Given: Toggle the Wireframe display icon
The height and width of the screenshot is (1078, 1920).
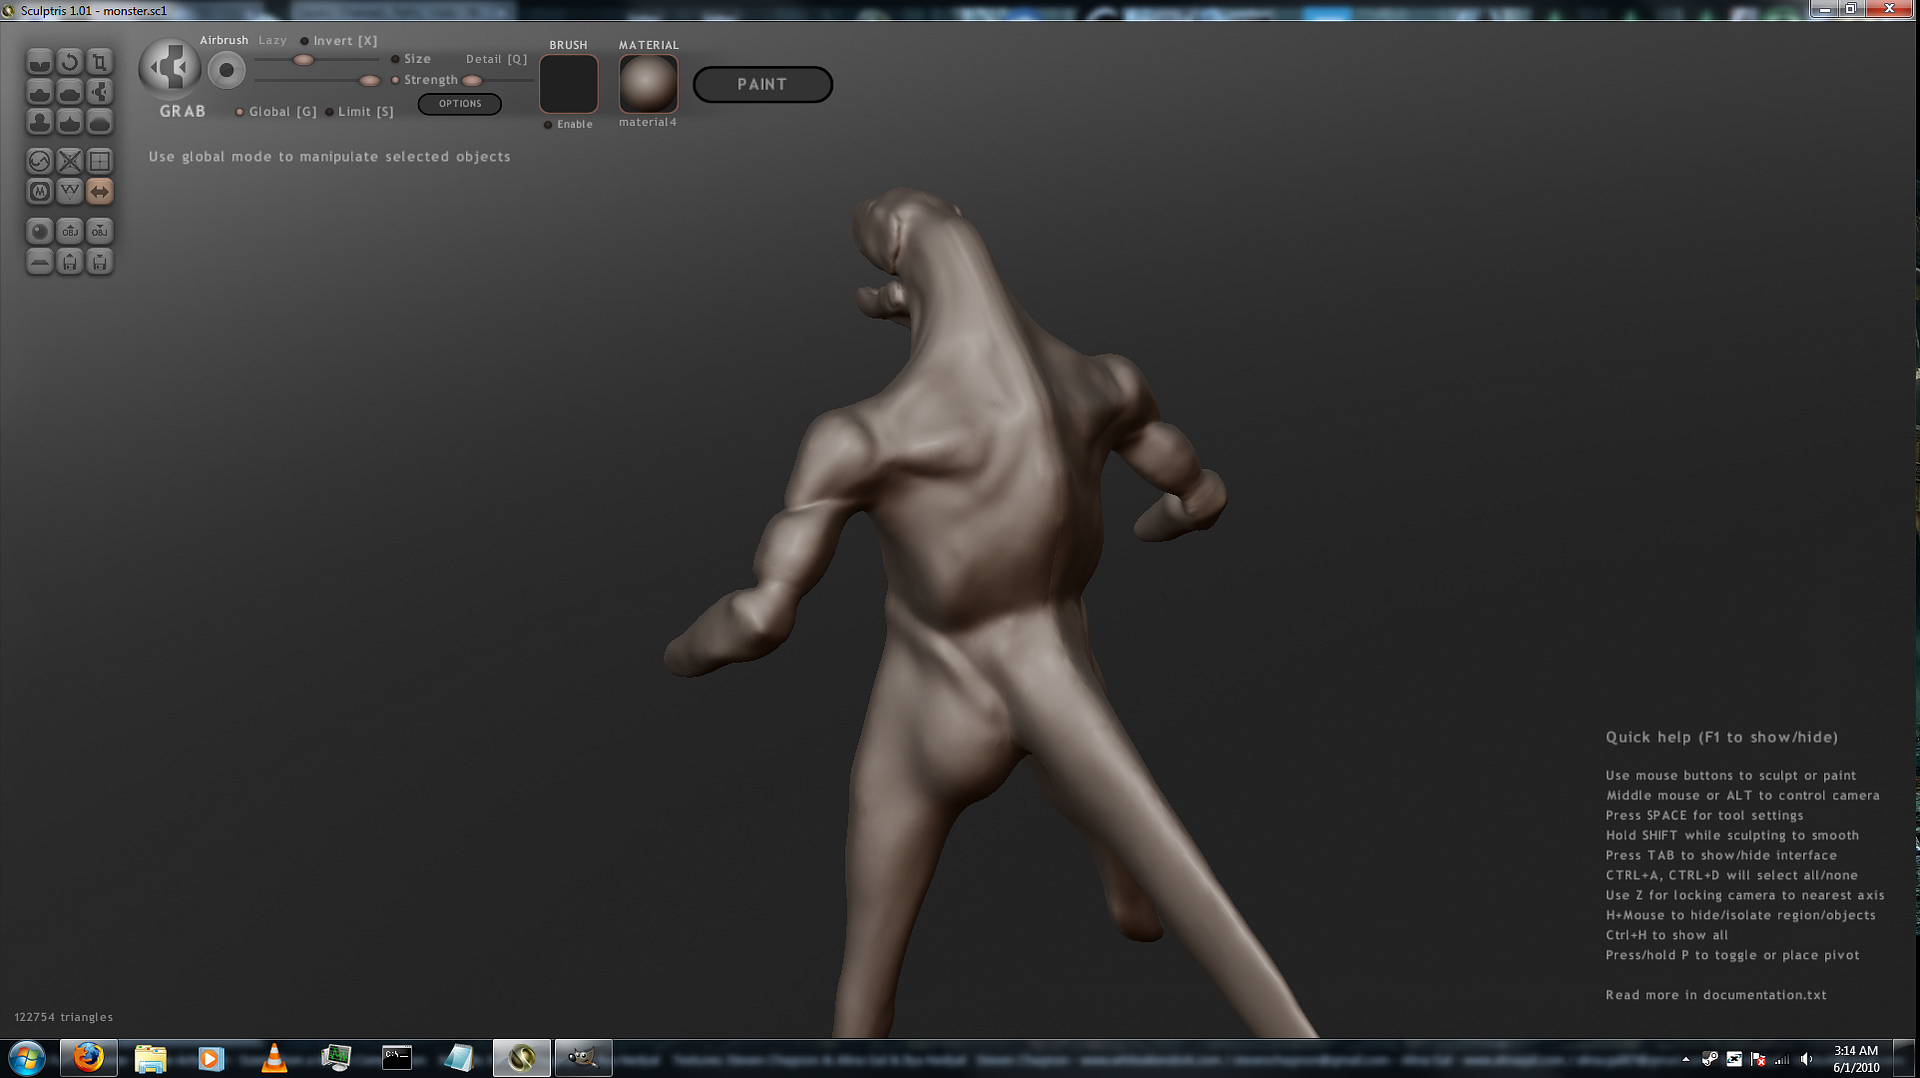Looking at the screenshot, I should tap(69, 191).
